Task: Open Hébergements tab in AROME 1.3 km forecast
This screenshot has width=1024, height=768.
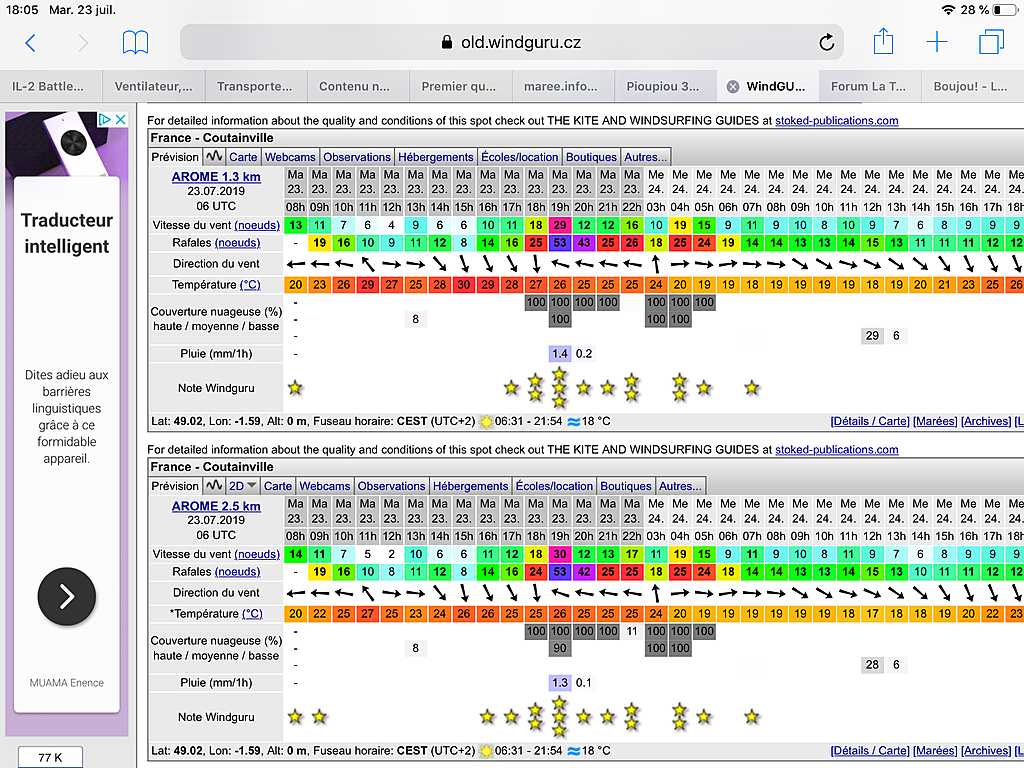Action: point(436,157)
